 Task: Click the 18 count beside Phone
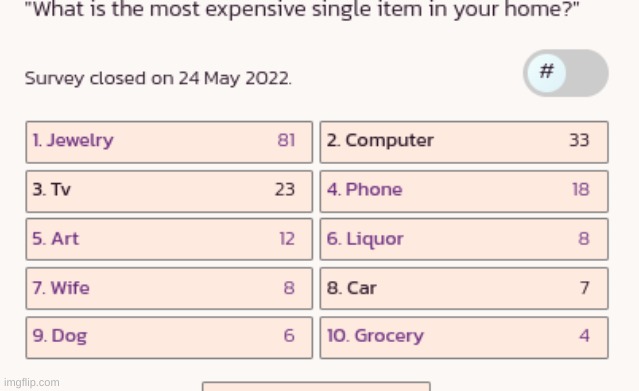pos(581,190)
